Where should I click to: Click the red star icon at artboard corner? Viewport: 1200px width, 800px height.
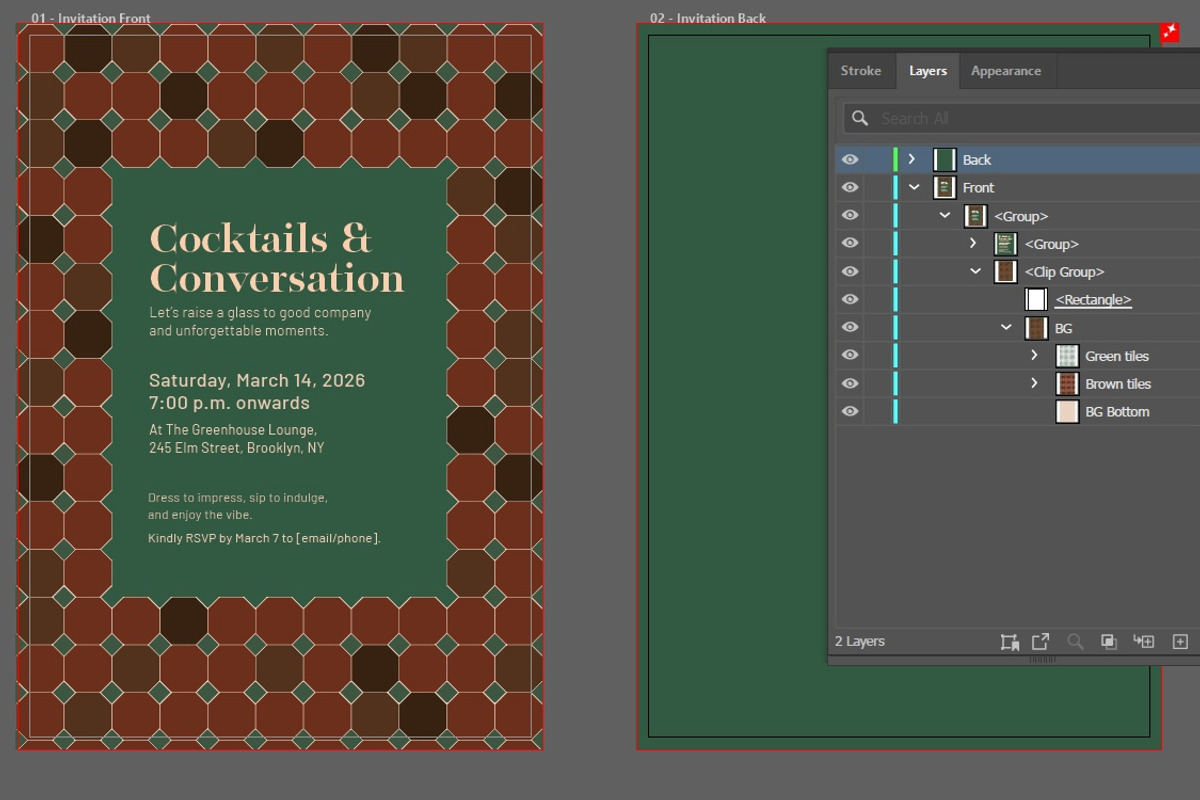tap(1170, 33)
